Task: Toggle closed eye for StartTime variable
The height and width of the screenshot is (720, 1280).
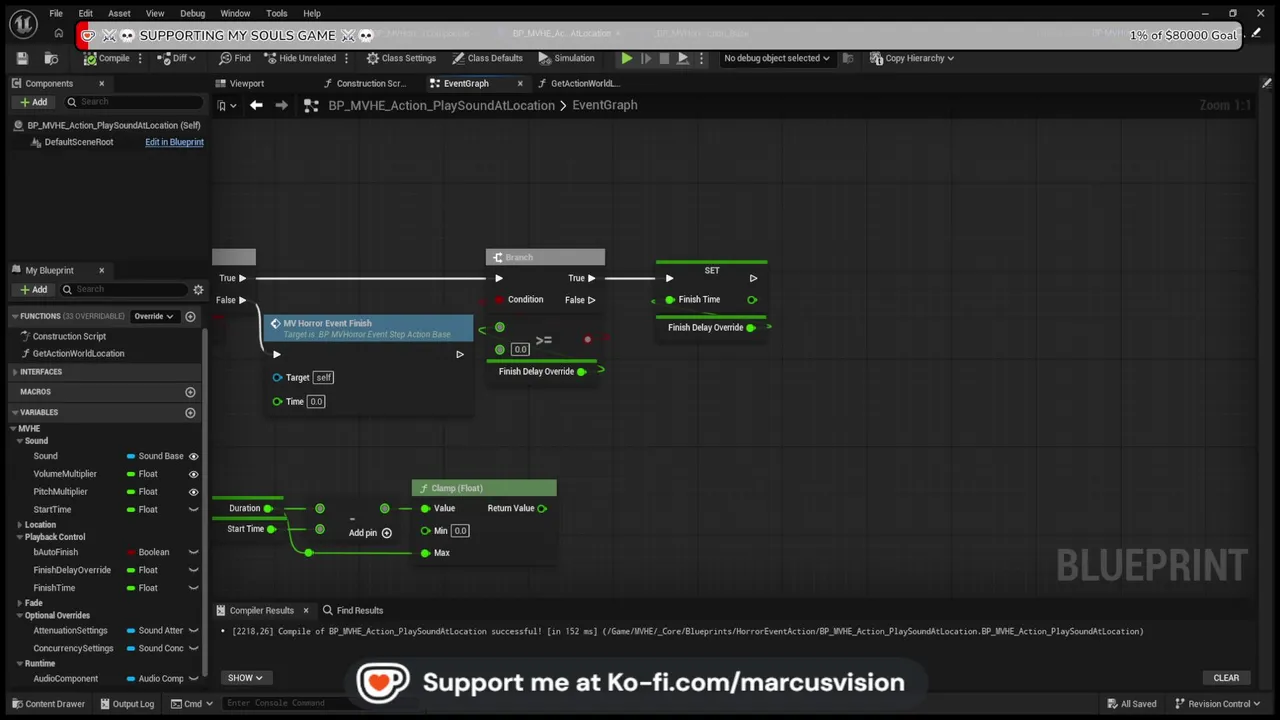Action: point(194,510)
